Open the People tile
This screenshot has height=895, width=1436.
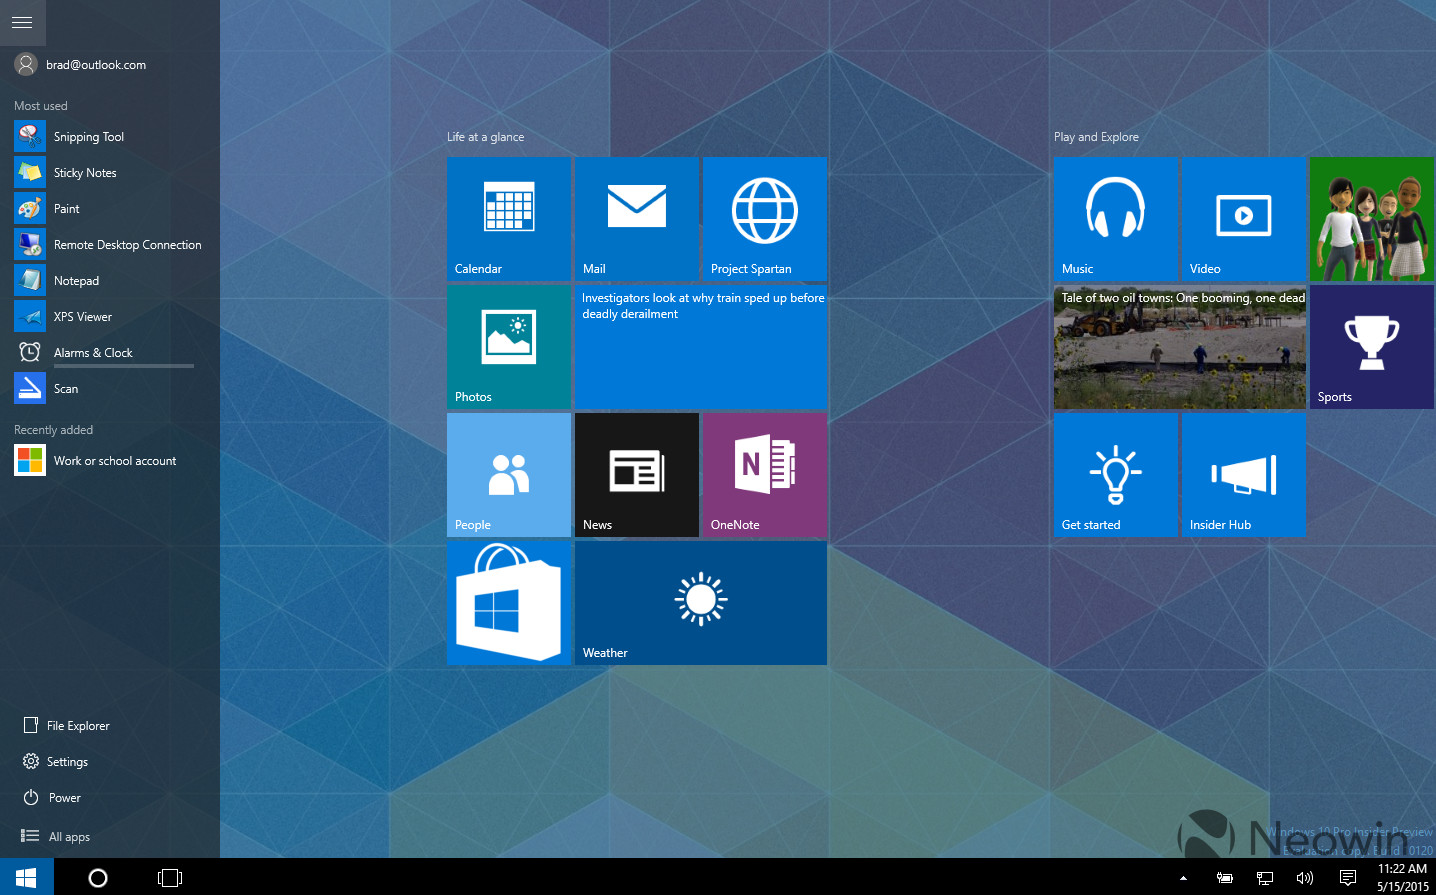509,475
